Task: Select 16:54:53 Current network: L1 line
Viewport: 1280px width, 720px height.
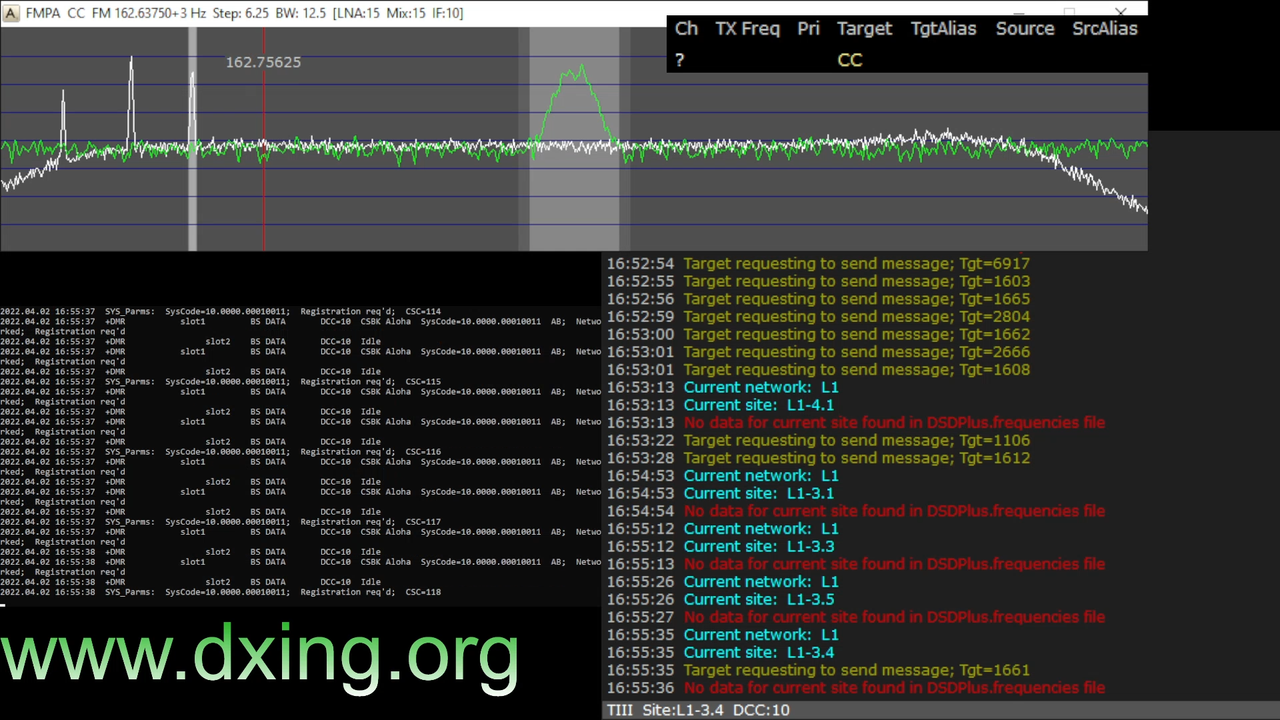Action: [723, 476]
